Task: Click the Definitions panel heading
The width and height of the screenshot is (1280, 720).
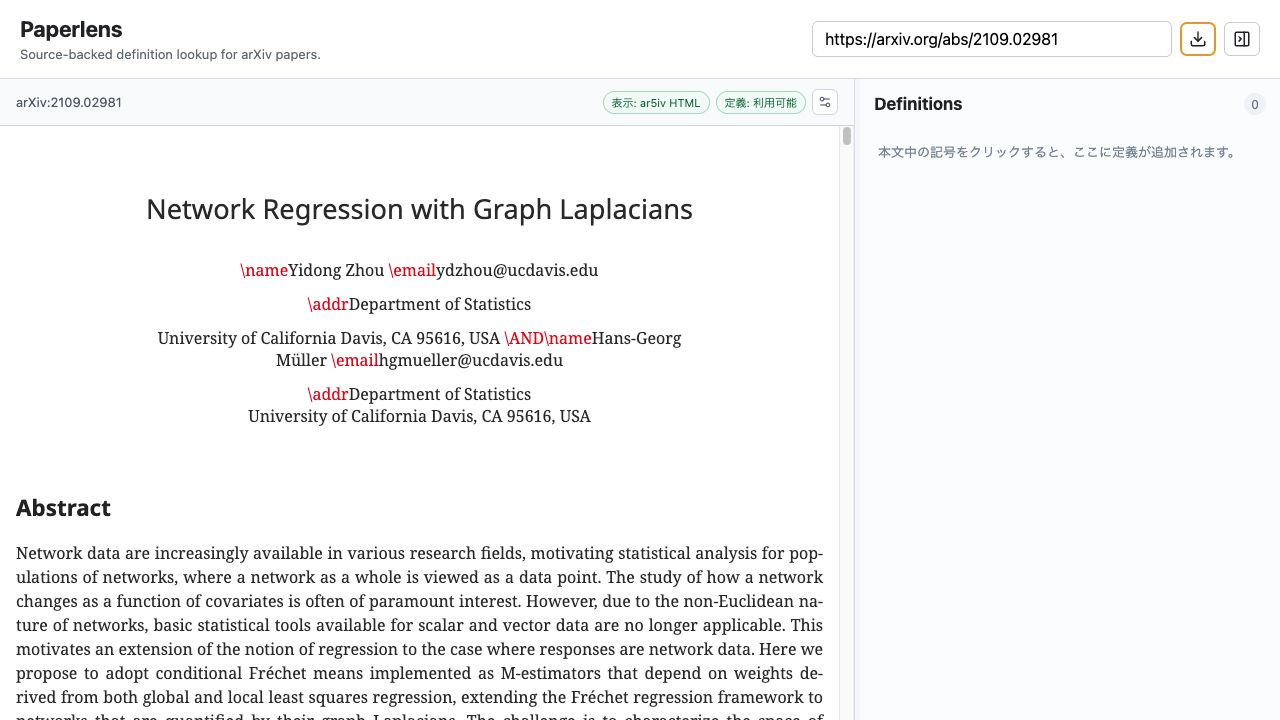Action: point(918,104)
